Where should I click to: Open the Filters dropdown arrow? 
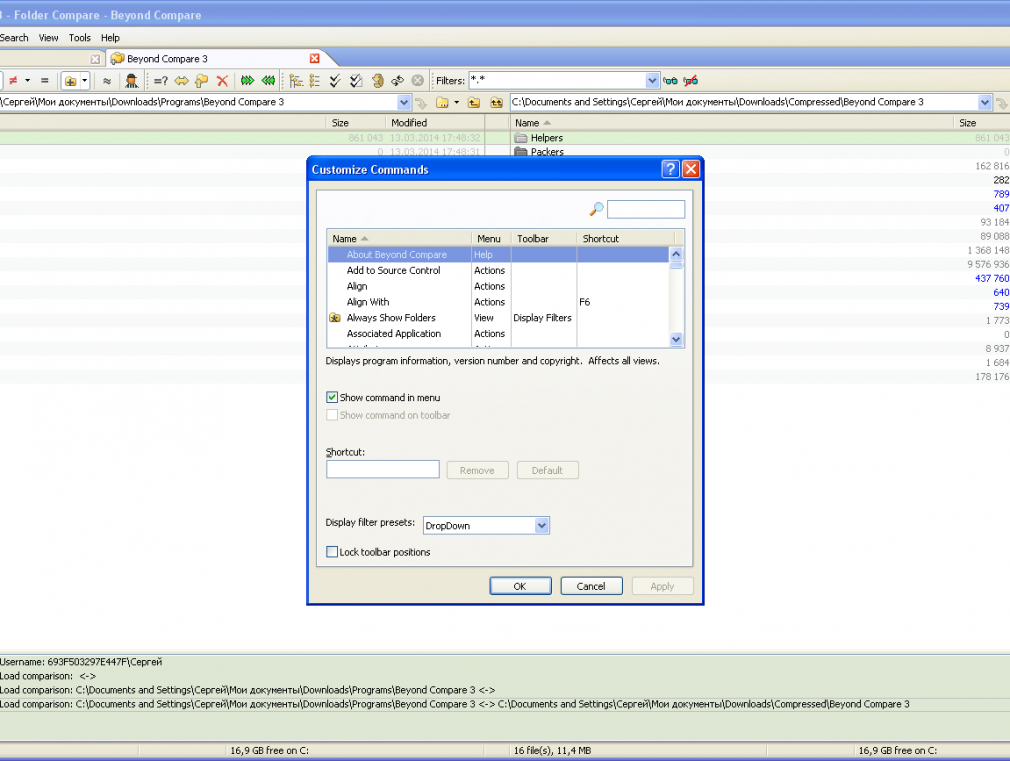click(x=652, y=81)
